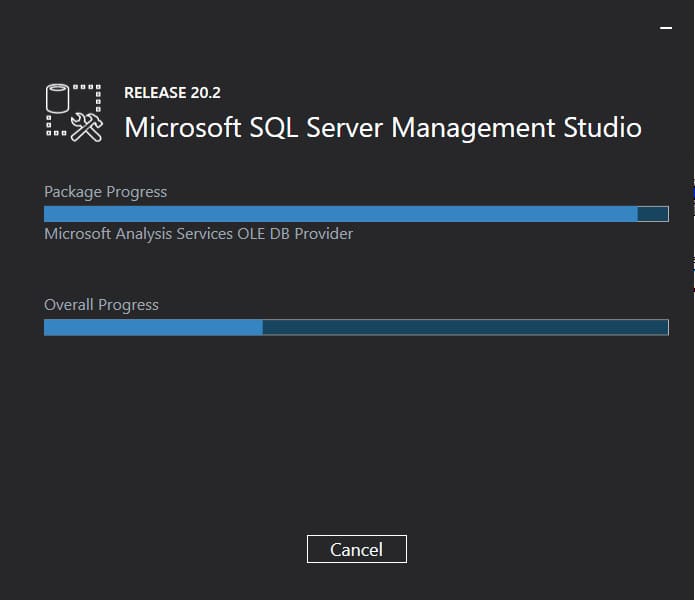Click the filled portion of Package Progress bar
695x600 pixels.
click(x=340, y=214)
